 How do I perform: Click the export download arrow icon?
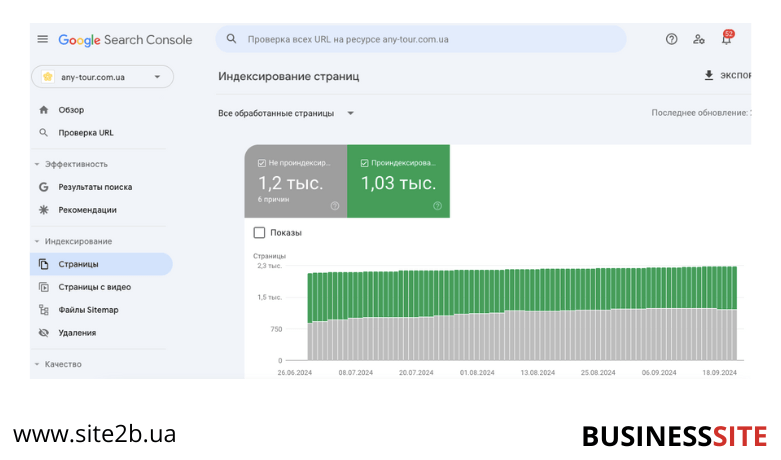point(709,75)
